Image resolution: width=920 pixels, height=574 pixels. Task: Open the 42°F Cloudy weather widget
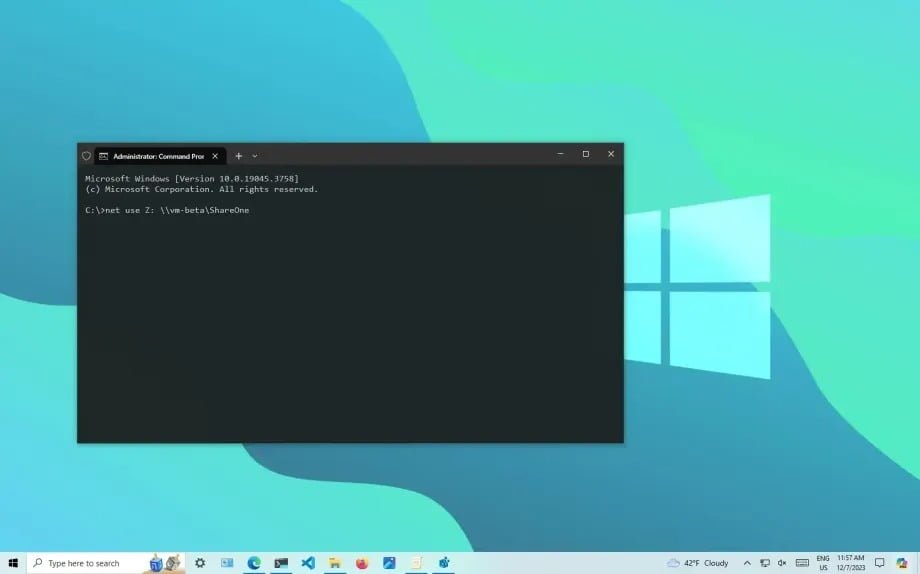(698, 563)
